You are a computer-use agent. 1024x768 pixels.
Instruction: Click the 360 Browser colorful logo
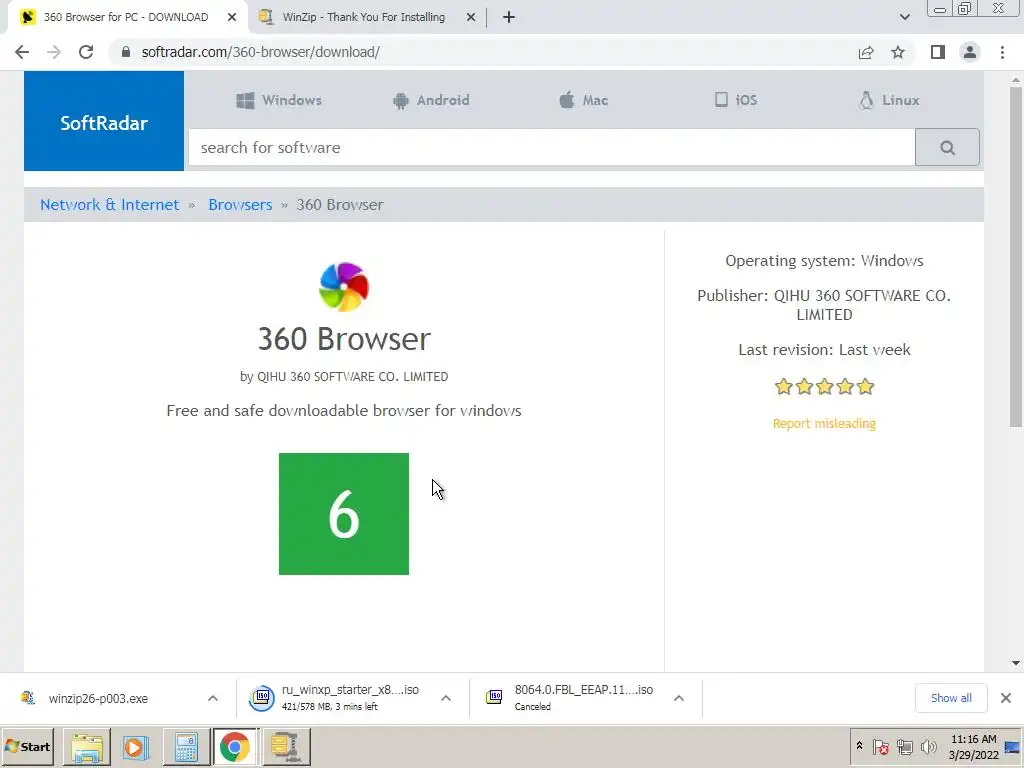point(344,287)
